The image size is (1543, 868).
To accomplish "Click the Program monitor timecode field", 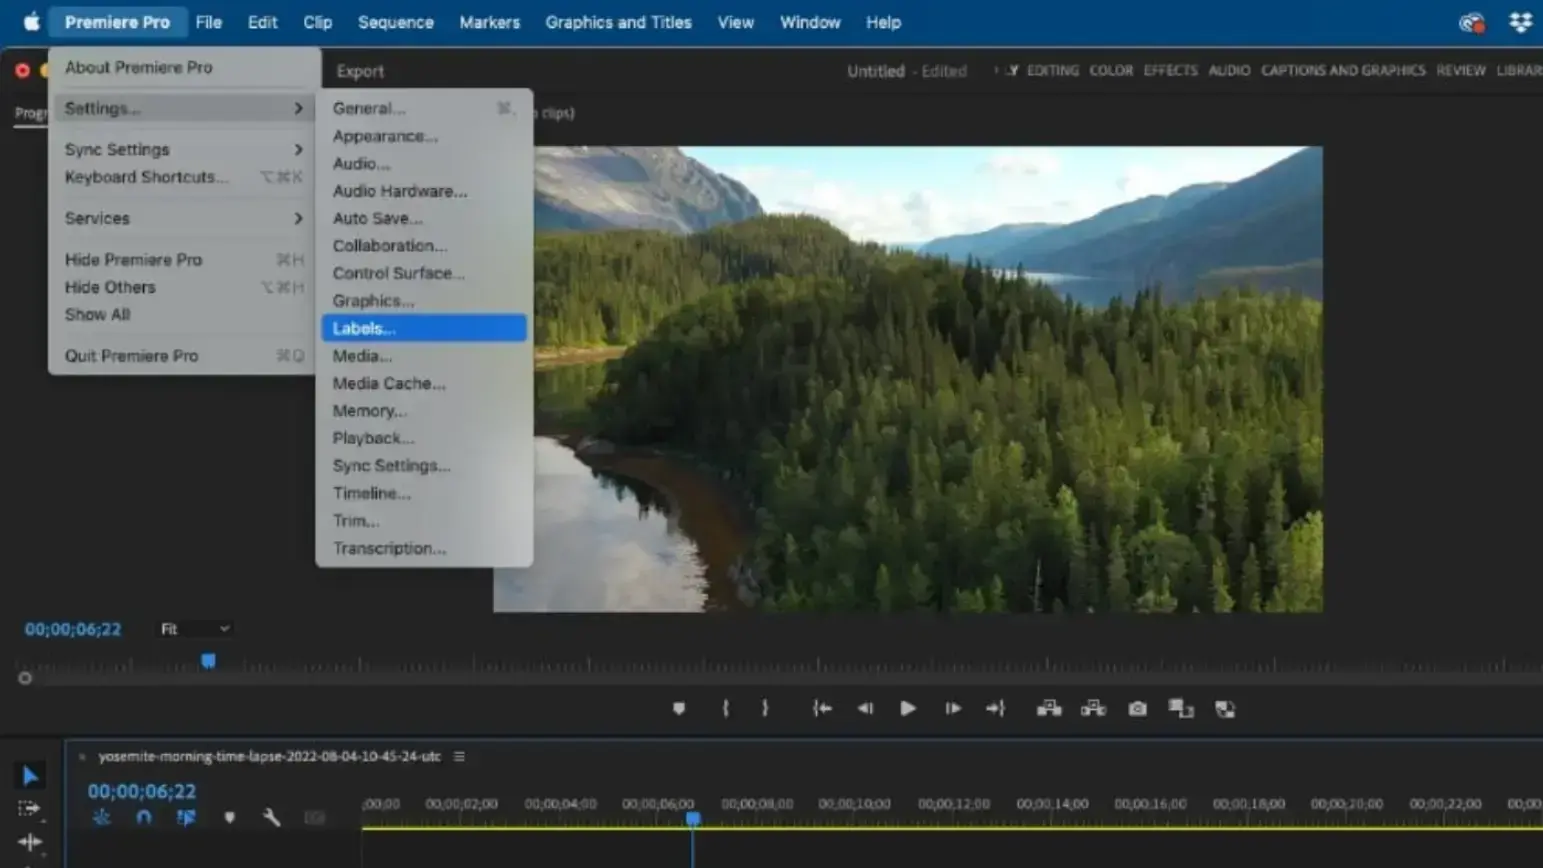I will pos(71,628).
